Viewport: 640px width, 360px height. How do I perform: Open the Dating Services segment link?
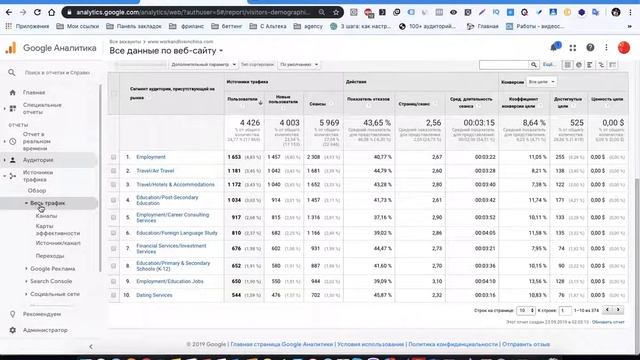point(154,295)
